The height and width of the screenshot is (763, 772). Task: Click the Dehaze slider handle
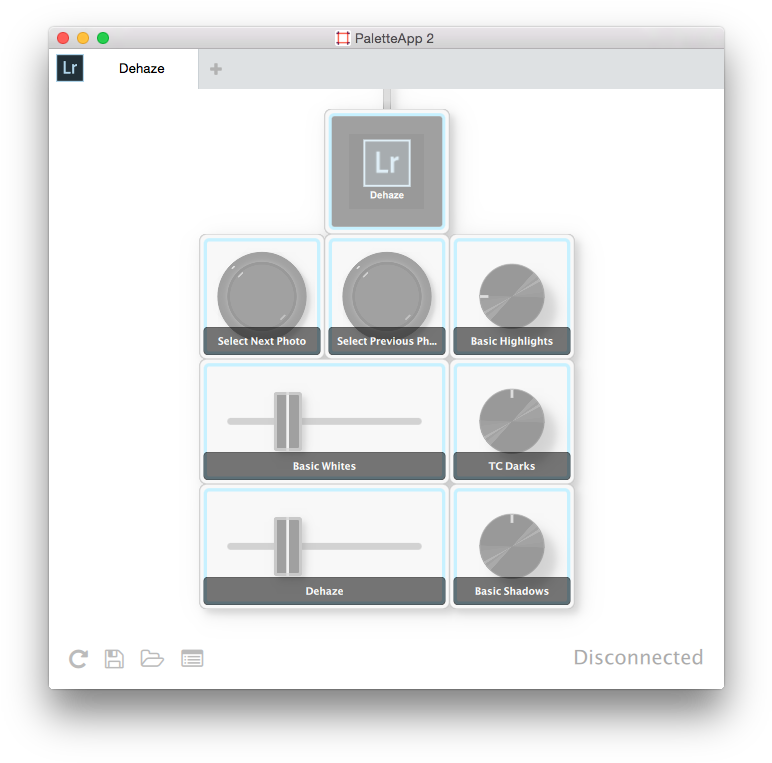(288, 546)
